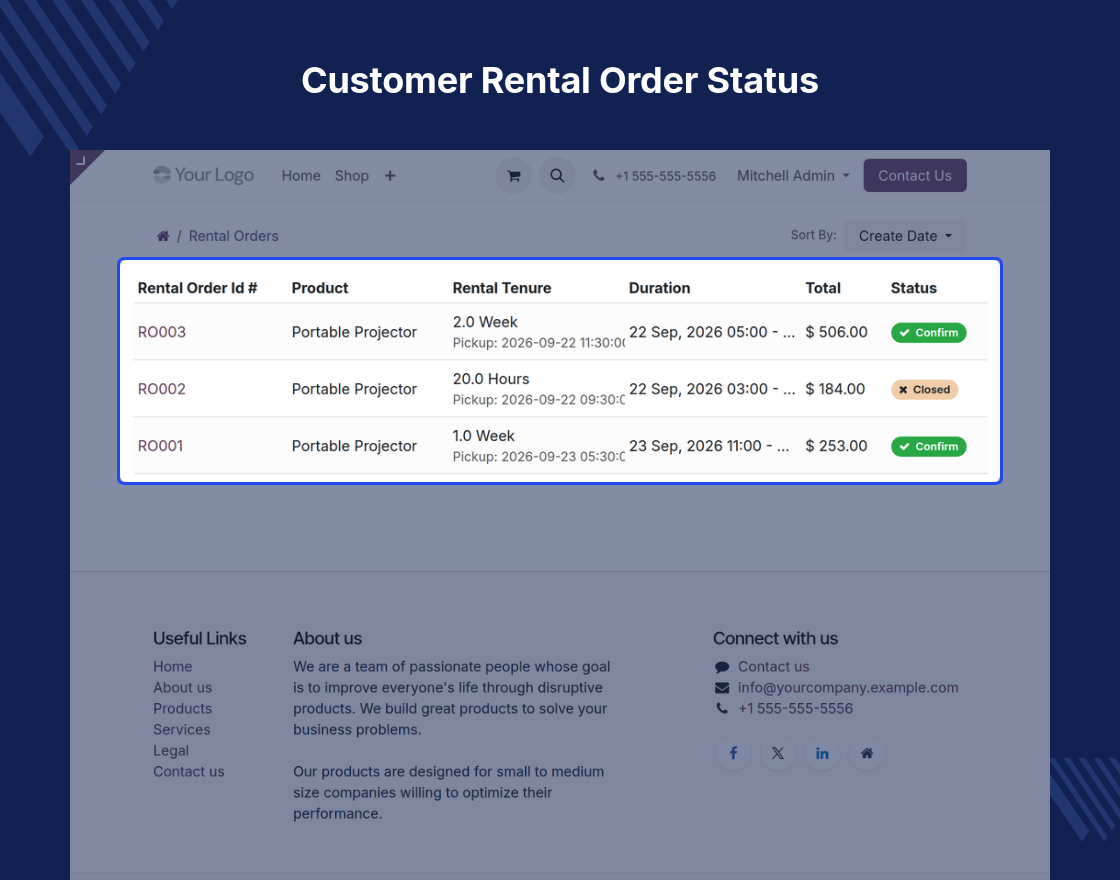Viewport: 1120px width, 880px height.
Task: Click Portable Projector in the RO001 row
Action: point(354,446)
